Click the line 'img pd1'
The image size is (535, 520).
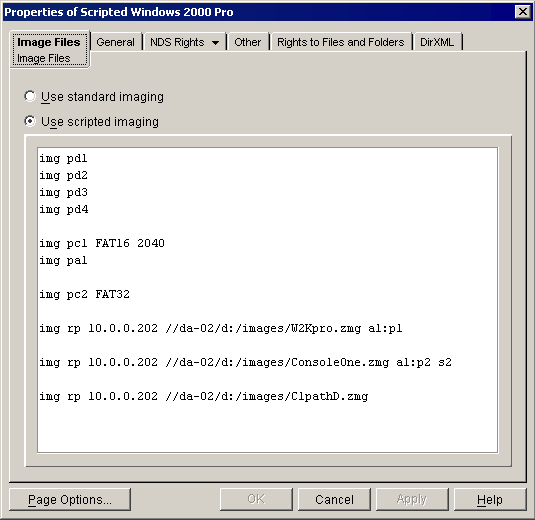click(63, 158)
